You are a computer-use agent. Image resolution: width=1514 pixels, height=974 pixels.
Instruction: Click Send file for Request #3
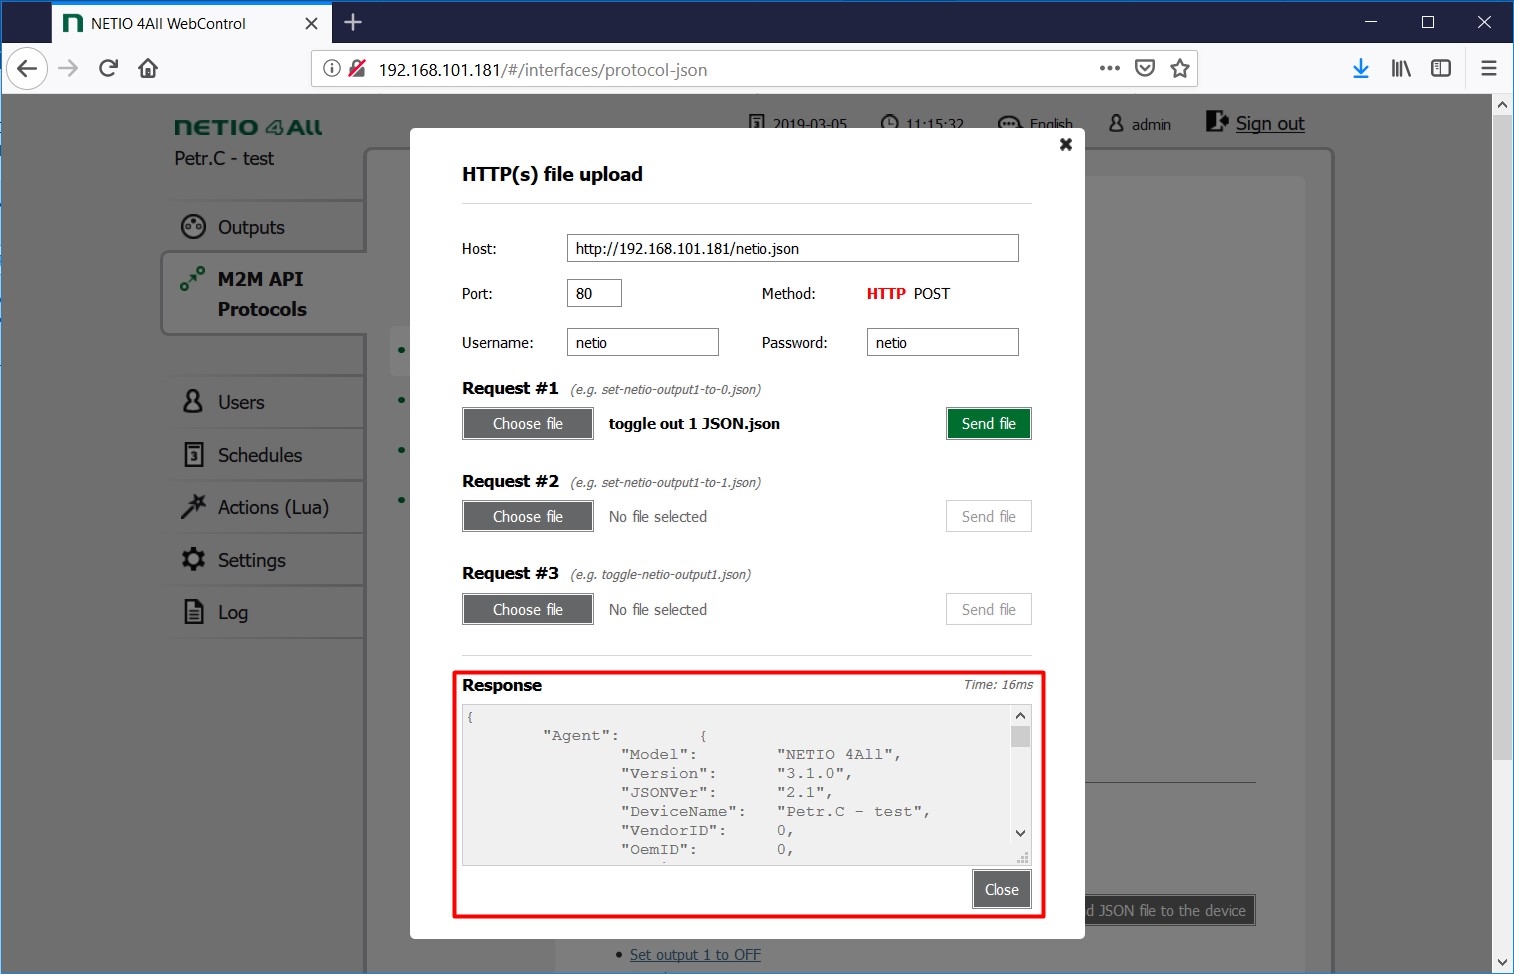(x=989, y=610)
